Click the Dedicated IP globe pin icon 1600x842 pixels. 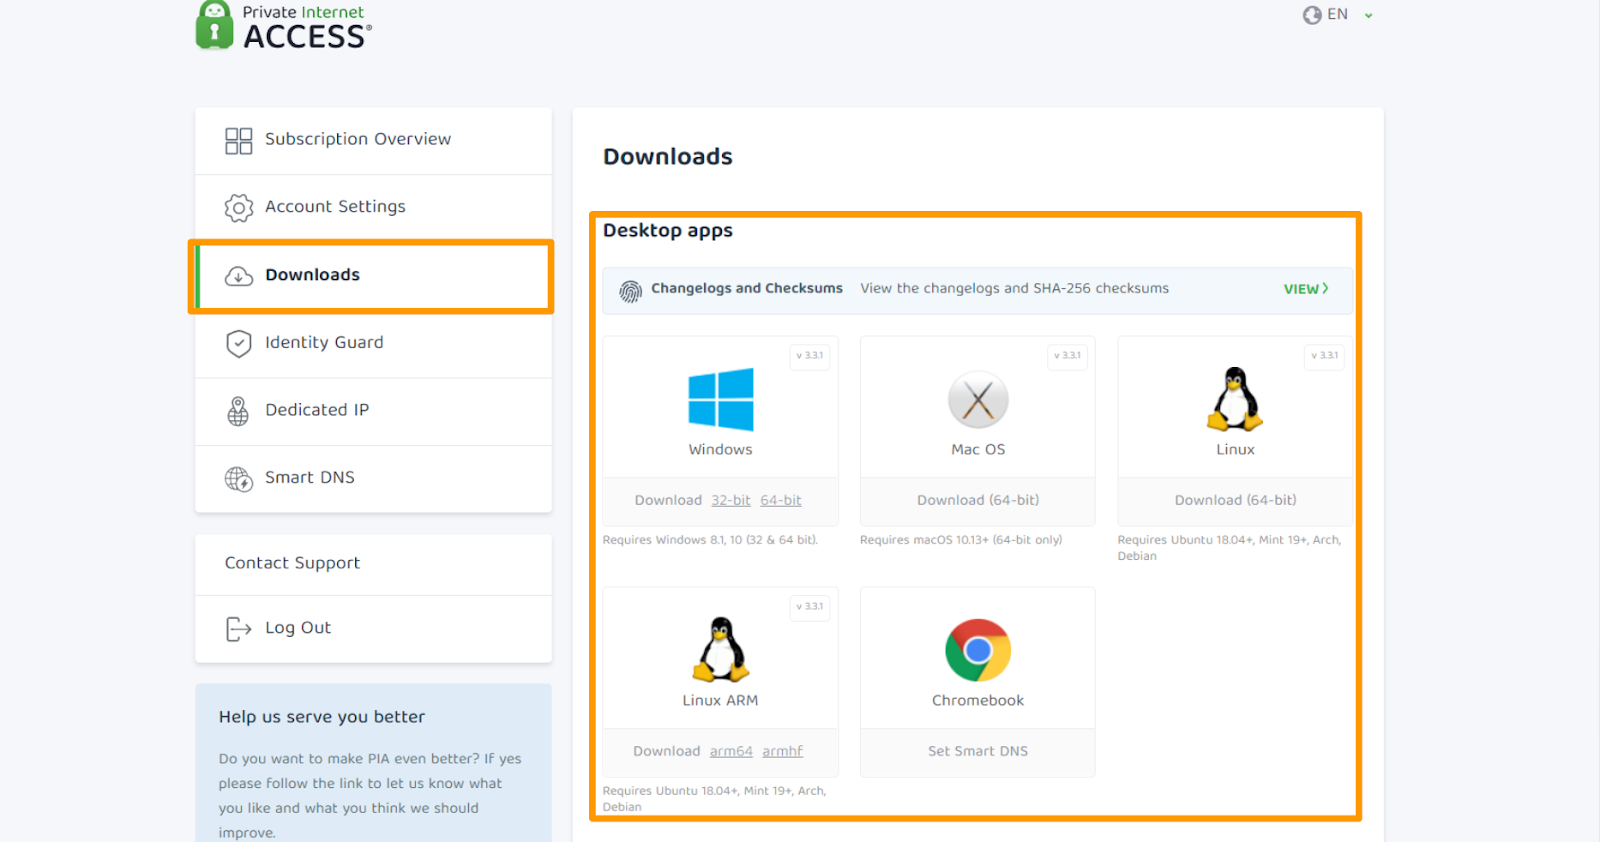pos(238,411)
